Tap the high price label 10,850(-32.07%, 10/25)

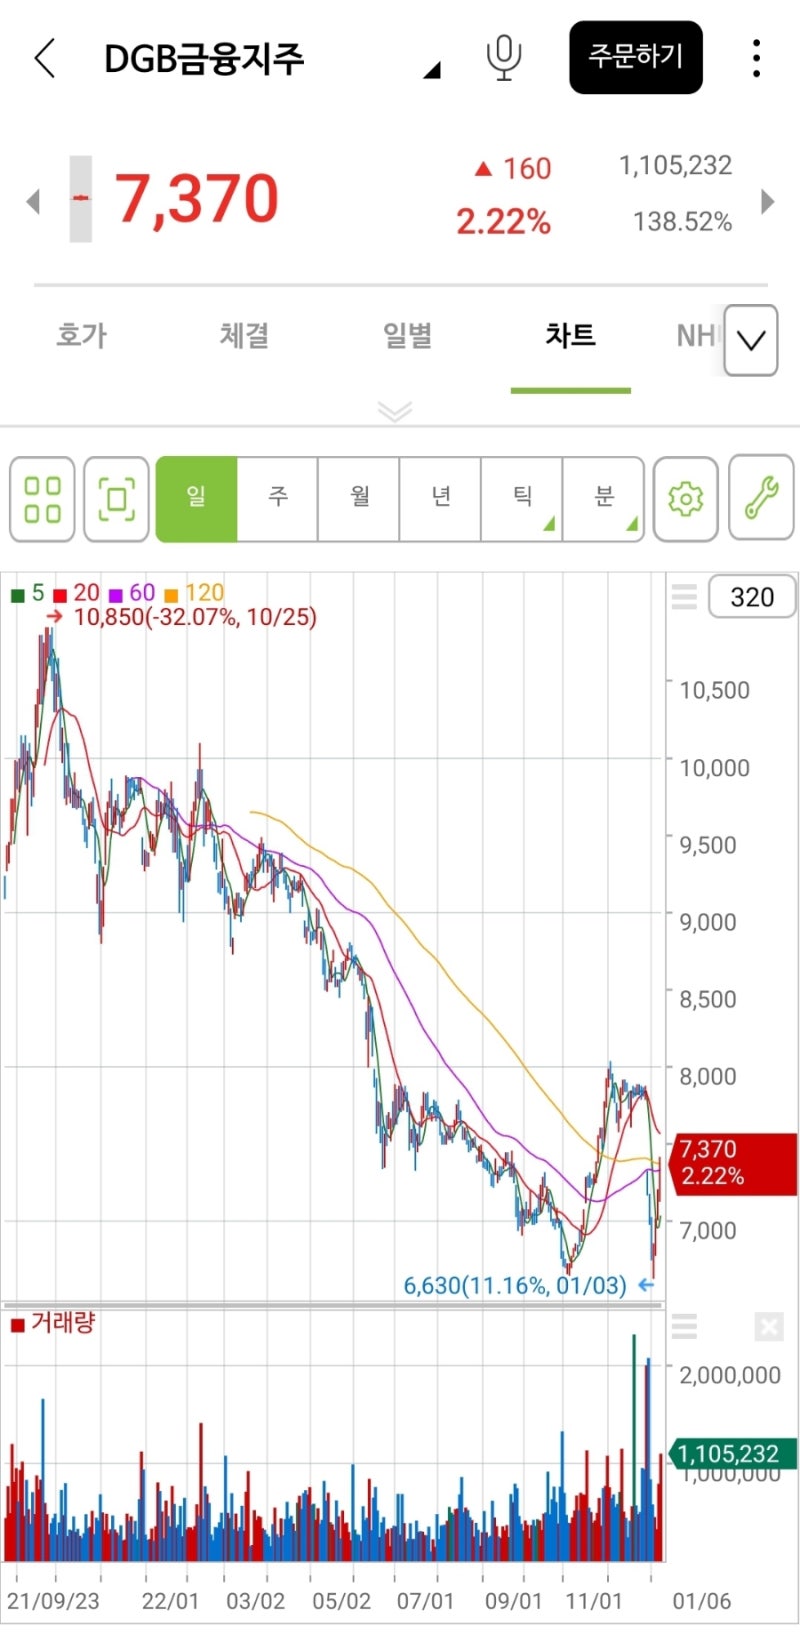pyautogui.click(x=195, y=617)
